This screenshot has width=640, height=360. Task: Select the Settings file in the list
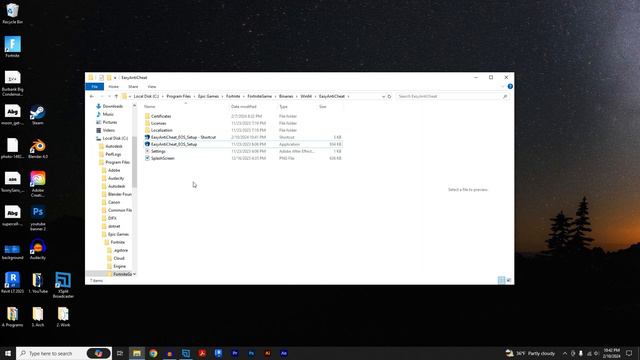(x=158, y=151)
